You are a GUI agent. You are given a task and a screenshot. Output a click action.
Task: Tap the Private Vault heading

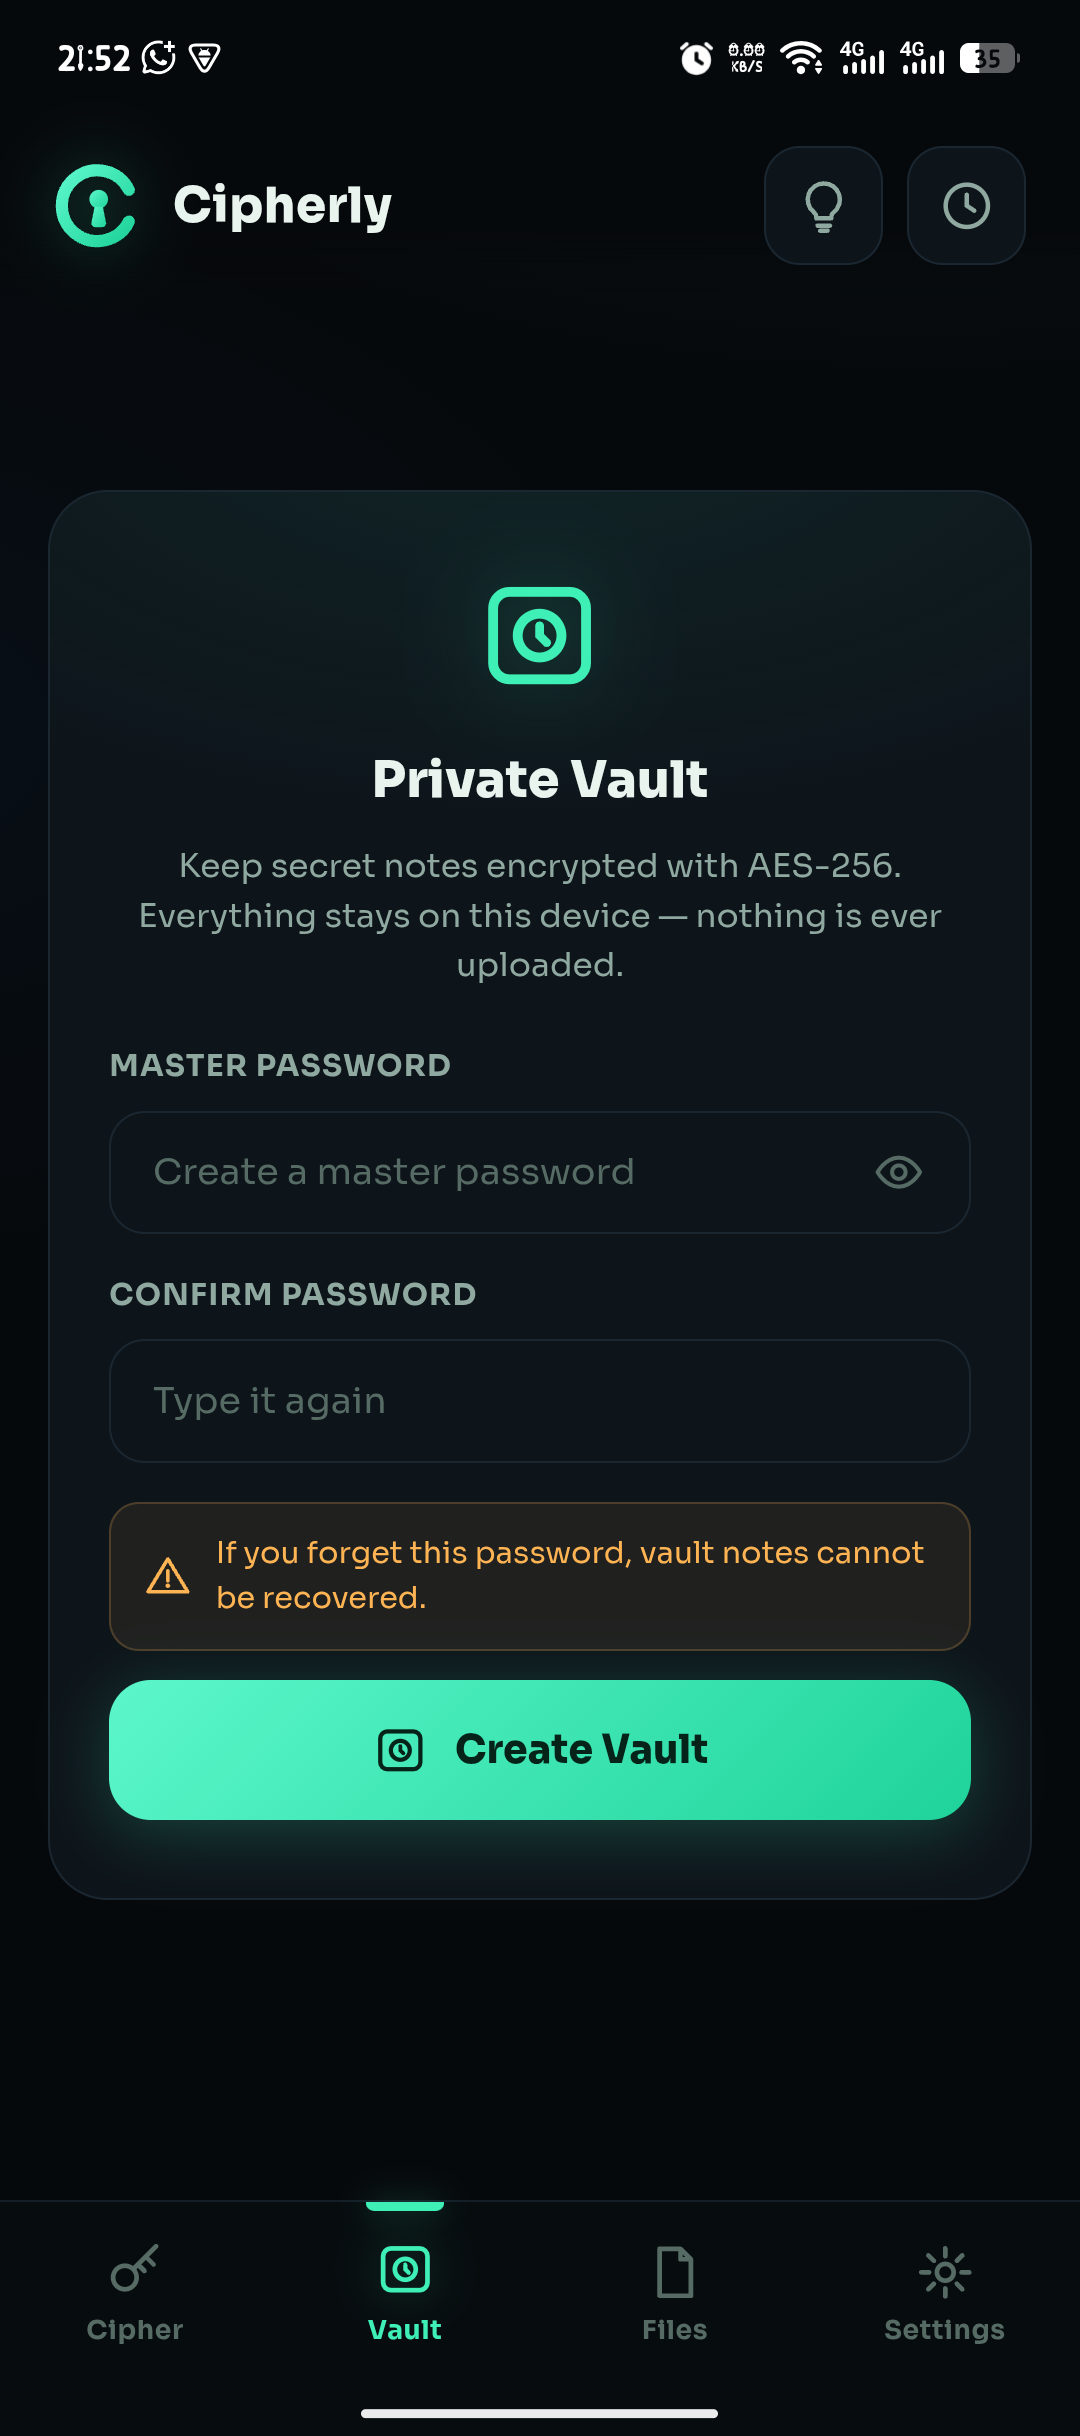540,779
